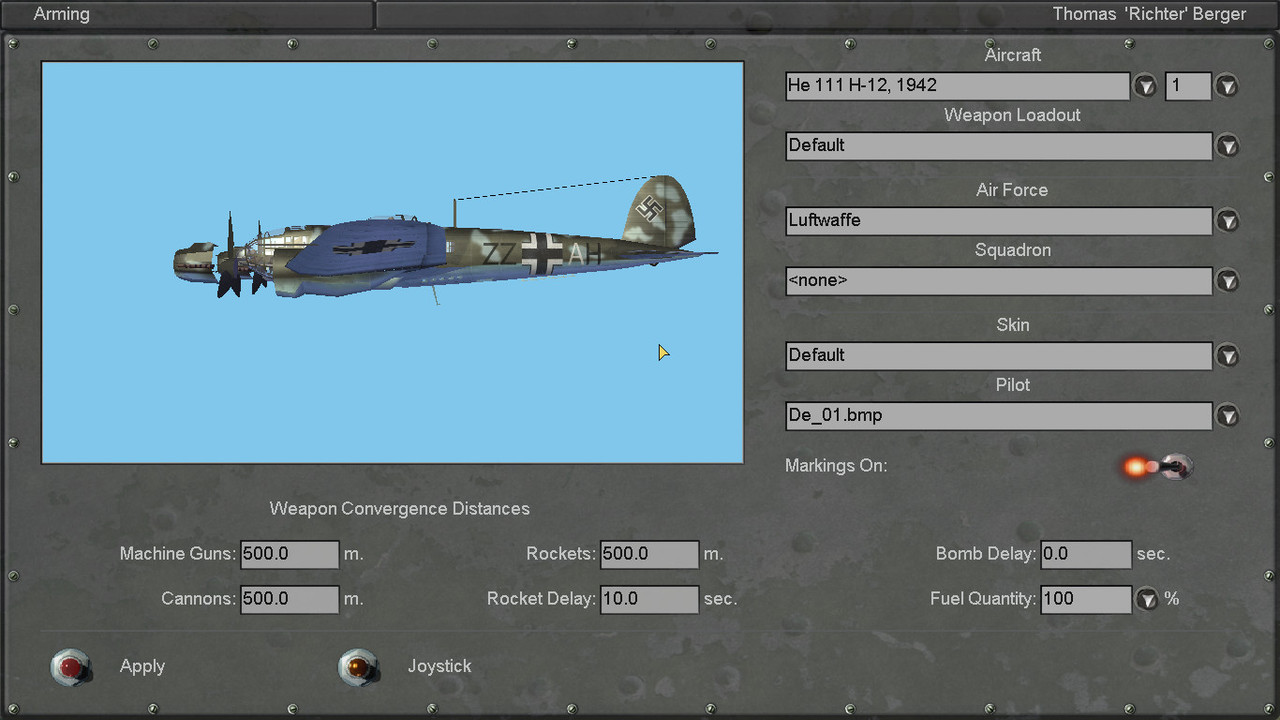Click the Default skin field

tap(998, 356)
